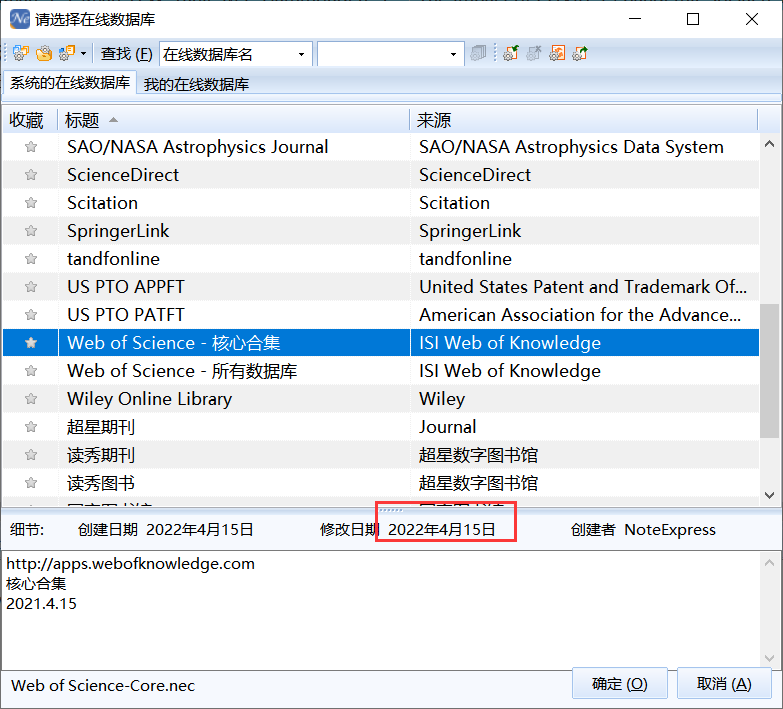Screen dimensions: 783x709
Task: Click the http://apps.webofknowledge.com description text
Action: click(x=130, y=563)
